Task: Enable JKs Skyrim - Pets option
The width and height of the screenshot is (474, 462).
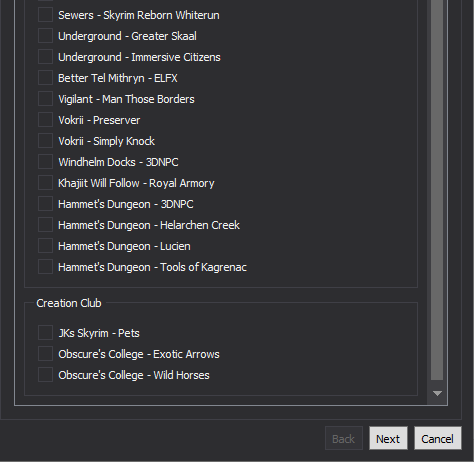Action: 45,333
